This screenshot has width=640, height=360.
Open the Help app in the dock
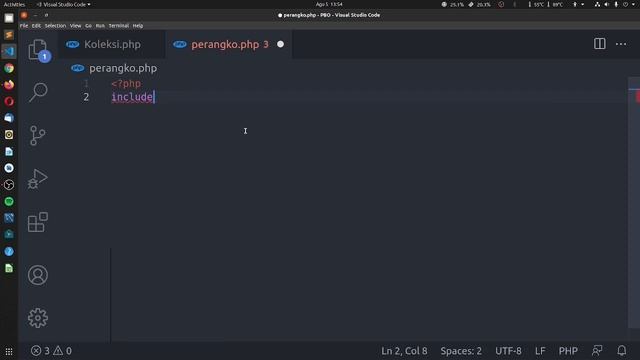tap(9, 251)
